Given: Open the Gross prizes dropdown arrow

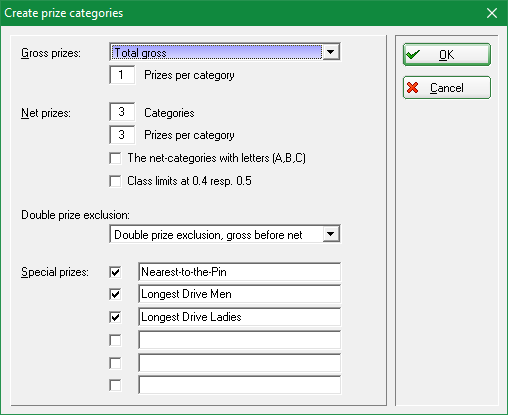Looking at the screenshot, I should click(331, 52).
